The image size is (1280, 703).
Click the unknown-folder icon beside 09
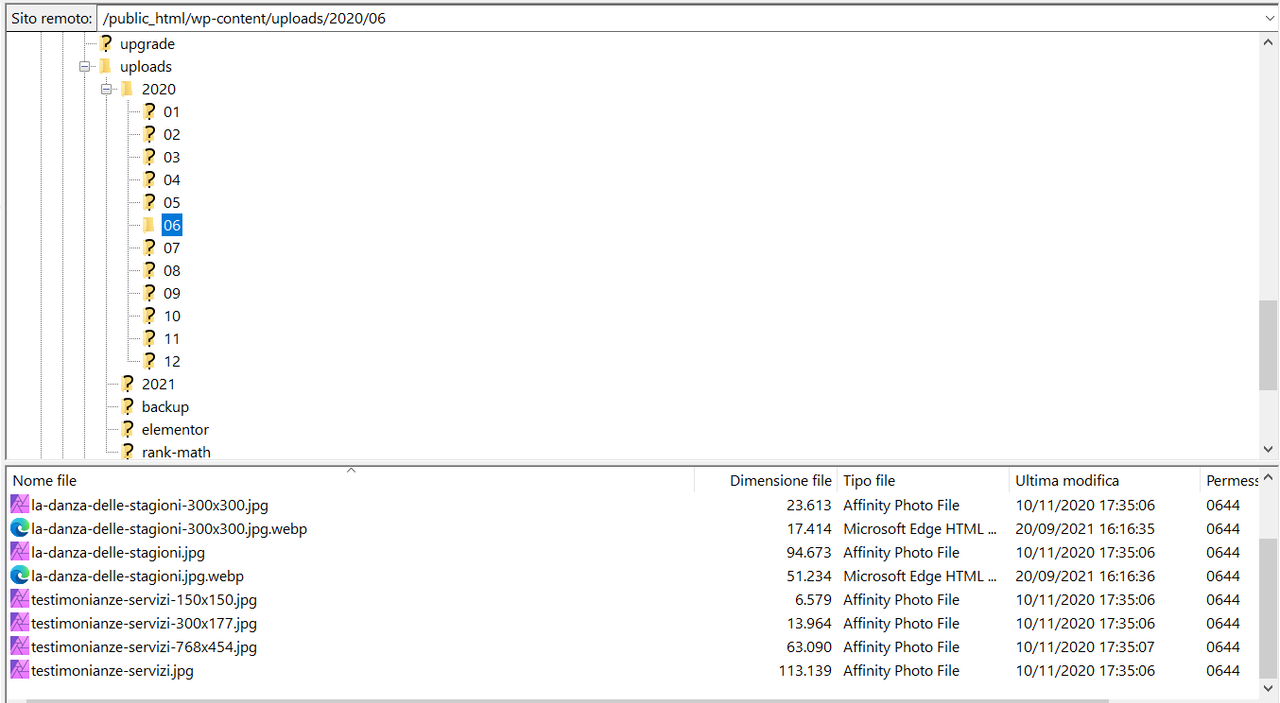click(x=149, y=293)
